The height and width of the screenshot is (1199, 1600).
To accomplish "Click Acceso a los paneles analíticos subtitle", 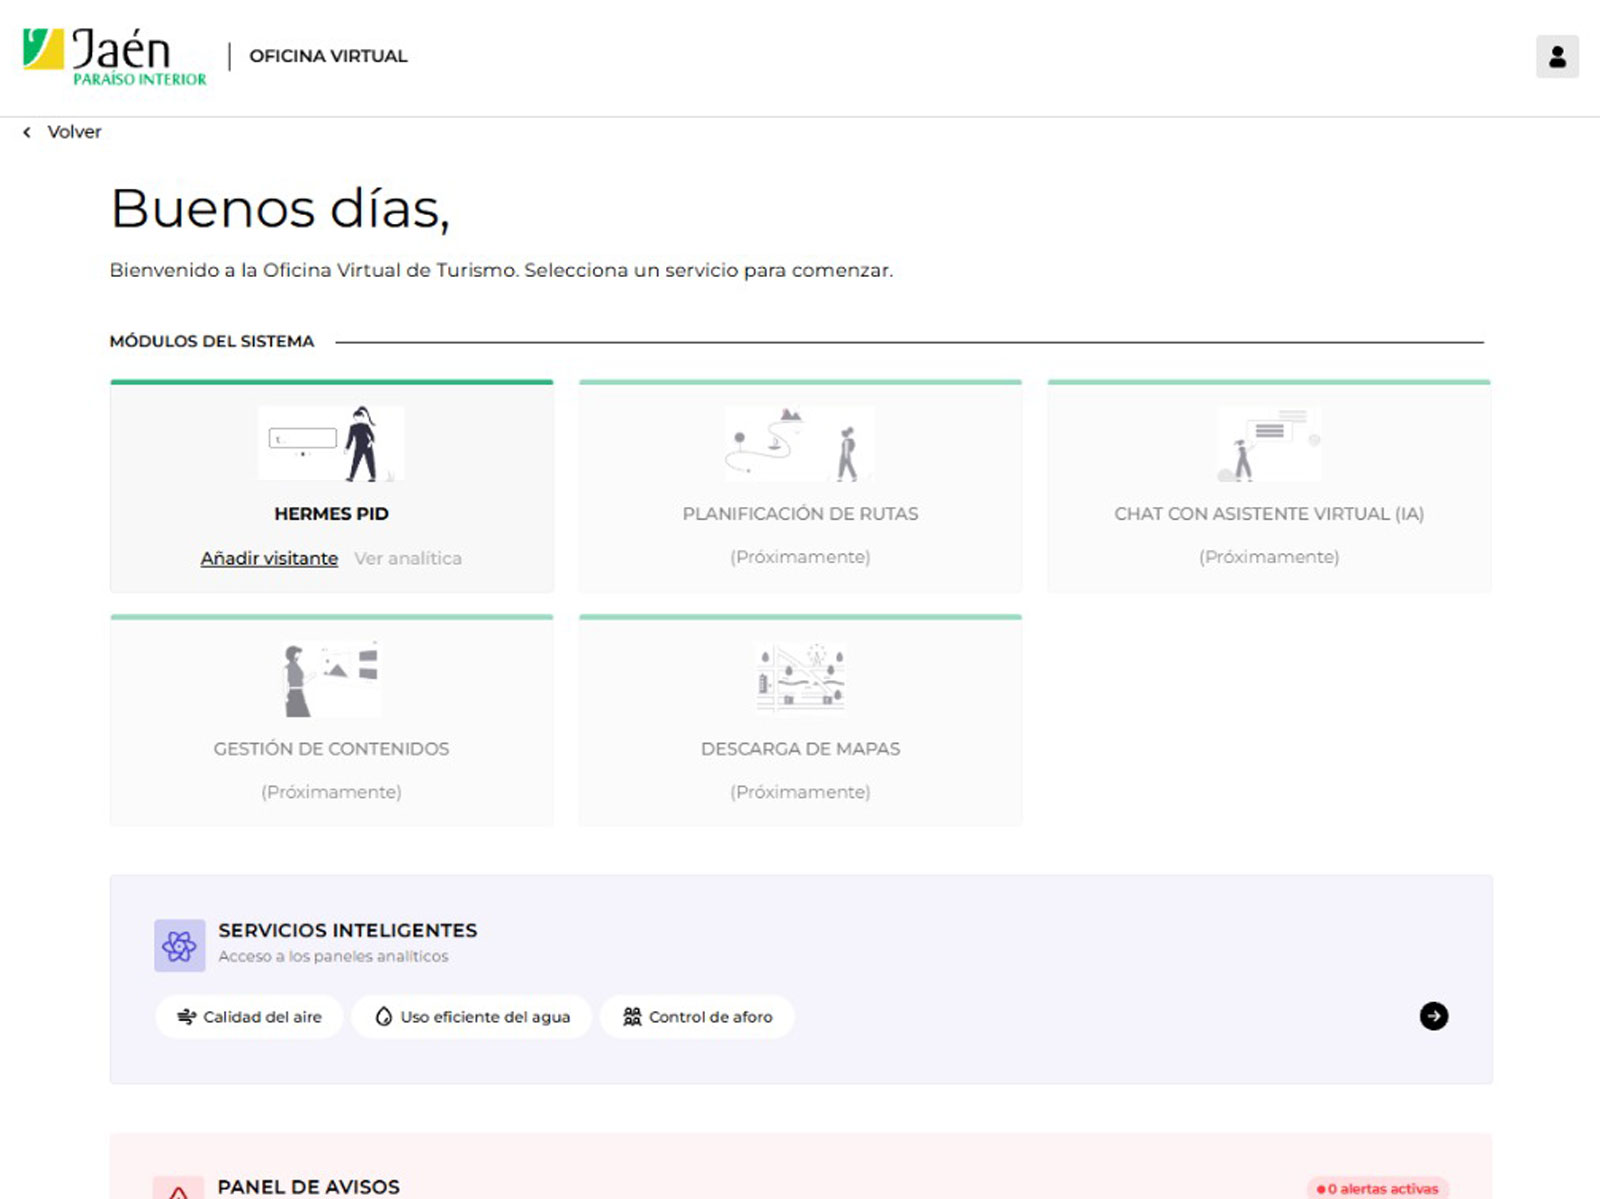I will click(x=333, y=956).
